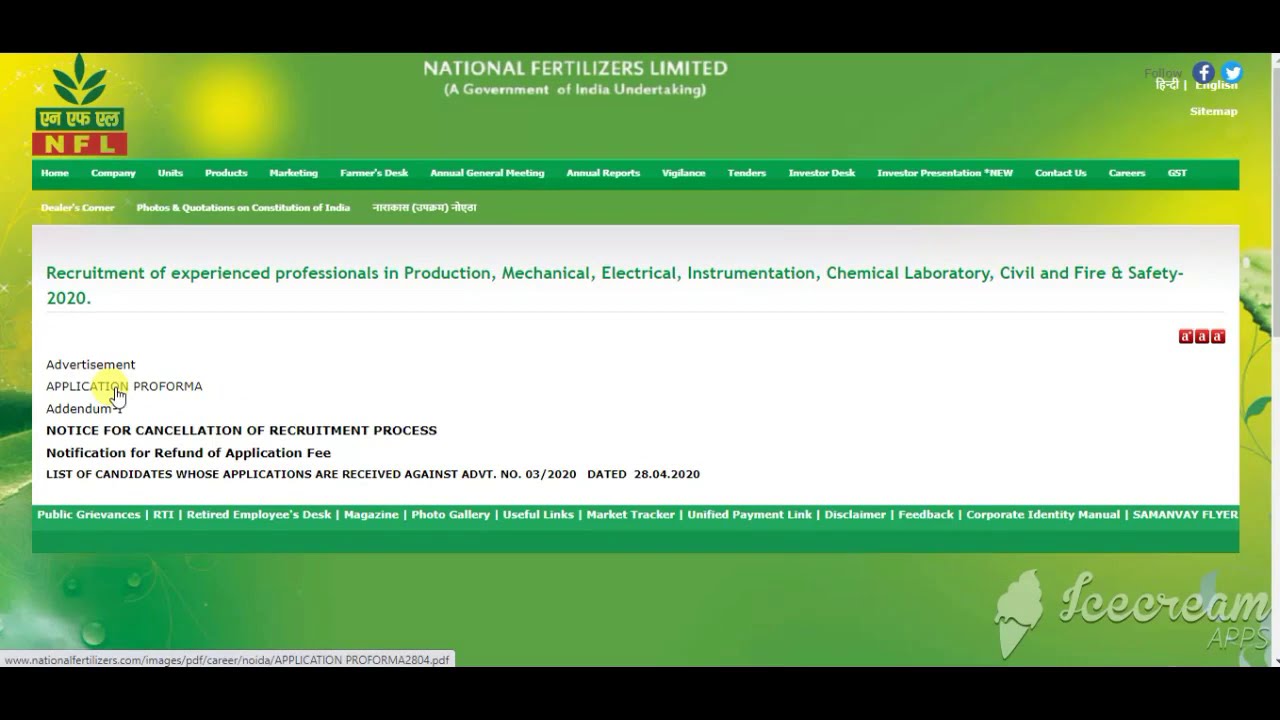Viewport: 1280px width, 720px height.
Task: Switch language to Hindi
Action: [1167, 86]
